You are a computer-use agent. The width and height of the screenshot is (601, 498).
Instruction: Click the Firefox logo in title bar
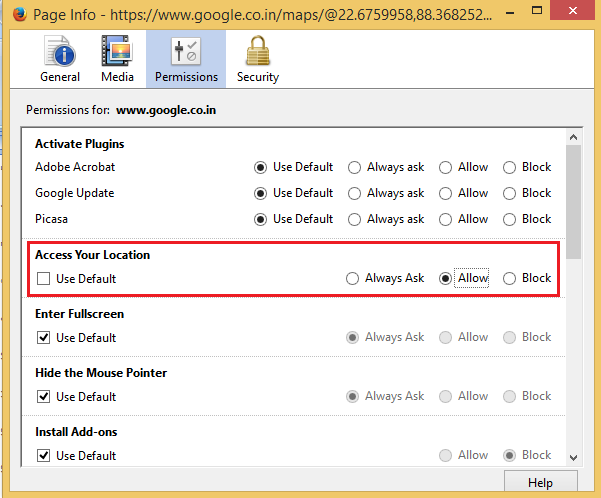point(20,14)
